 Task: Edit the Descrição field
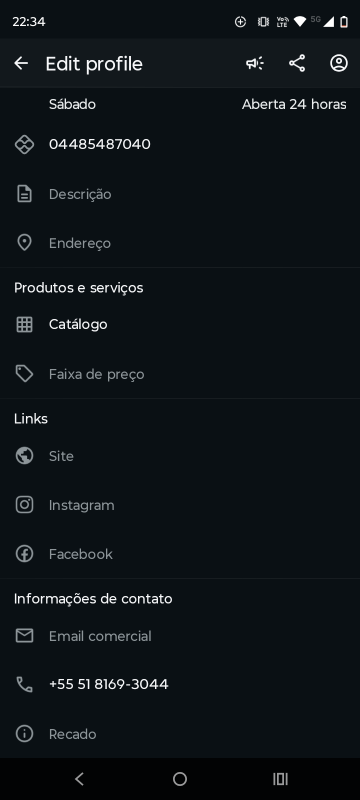[x=180, y=194]
